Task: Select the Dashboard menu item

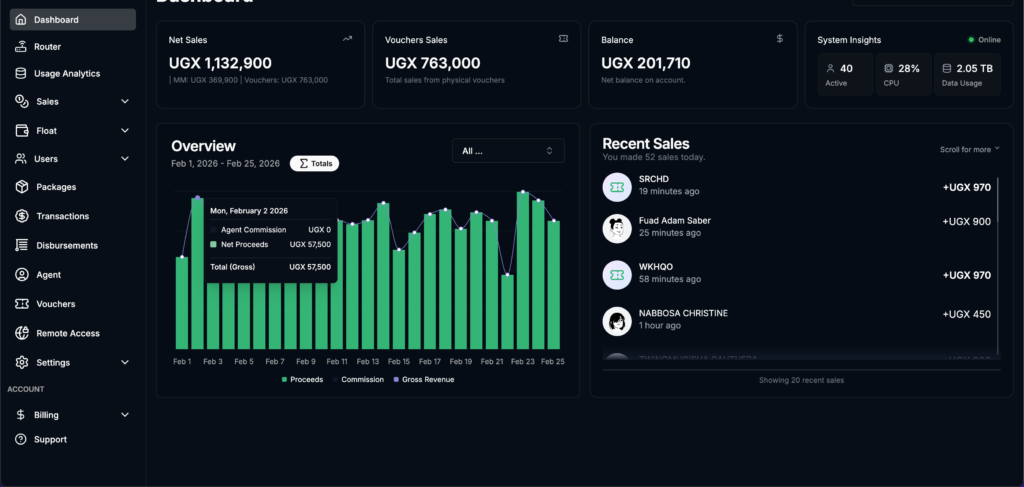Action: [72, 20]
